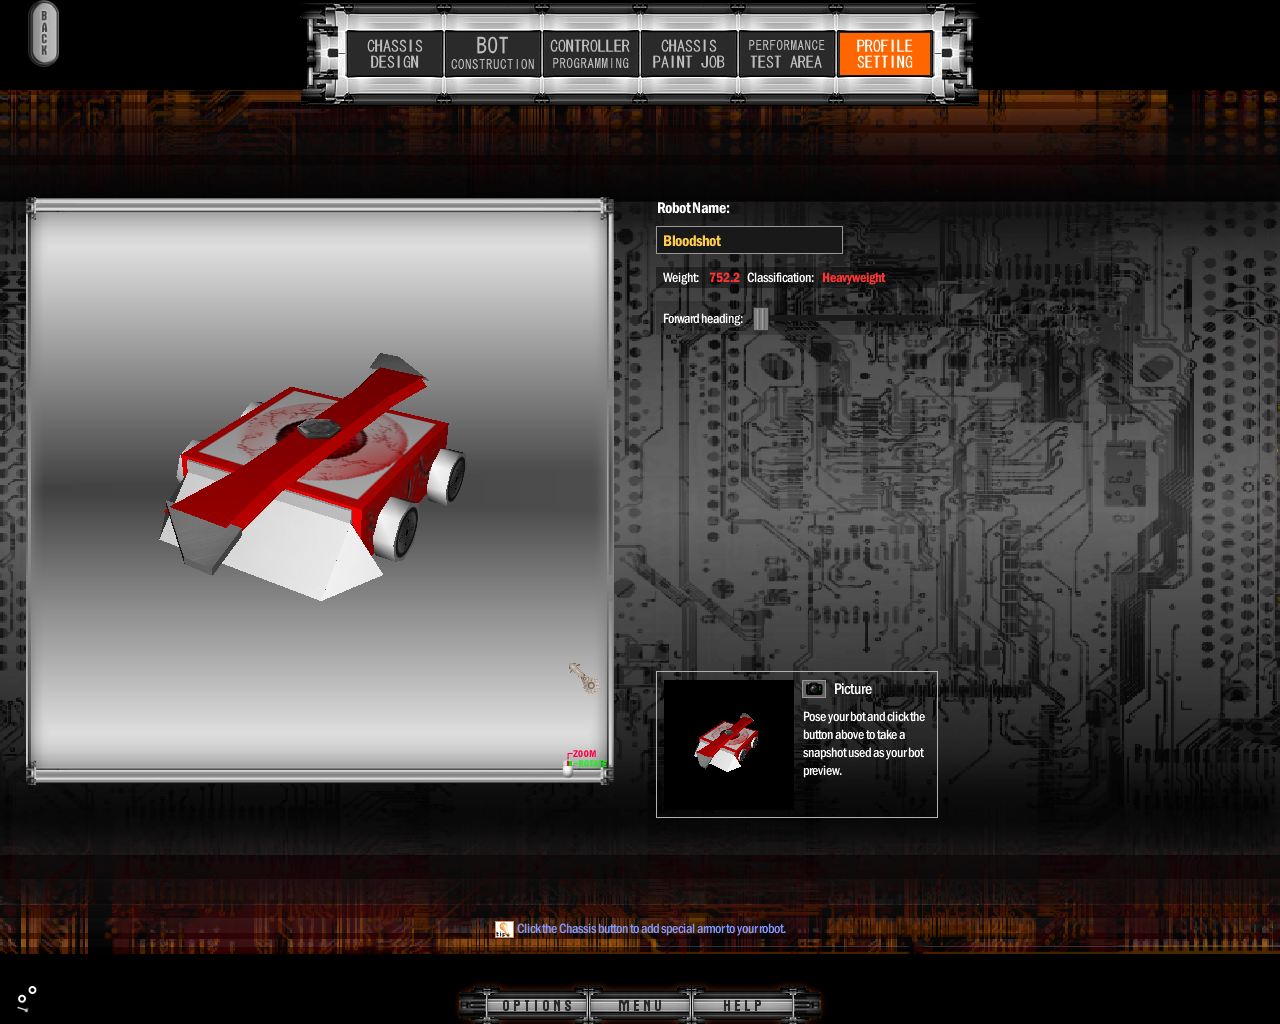Select the Profile Setting tab

coord(884,54)
